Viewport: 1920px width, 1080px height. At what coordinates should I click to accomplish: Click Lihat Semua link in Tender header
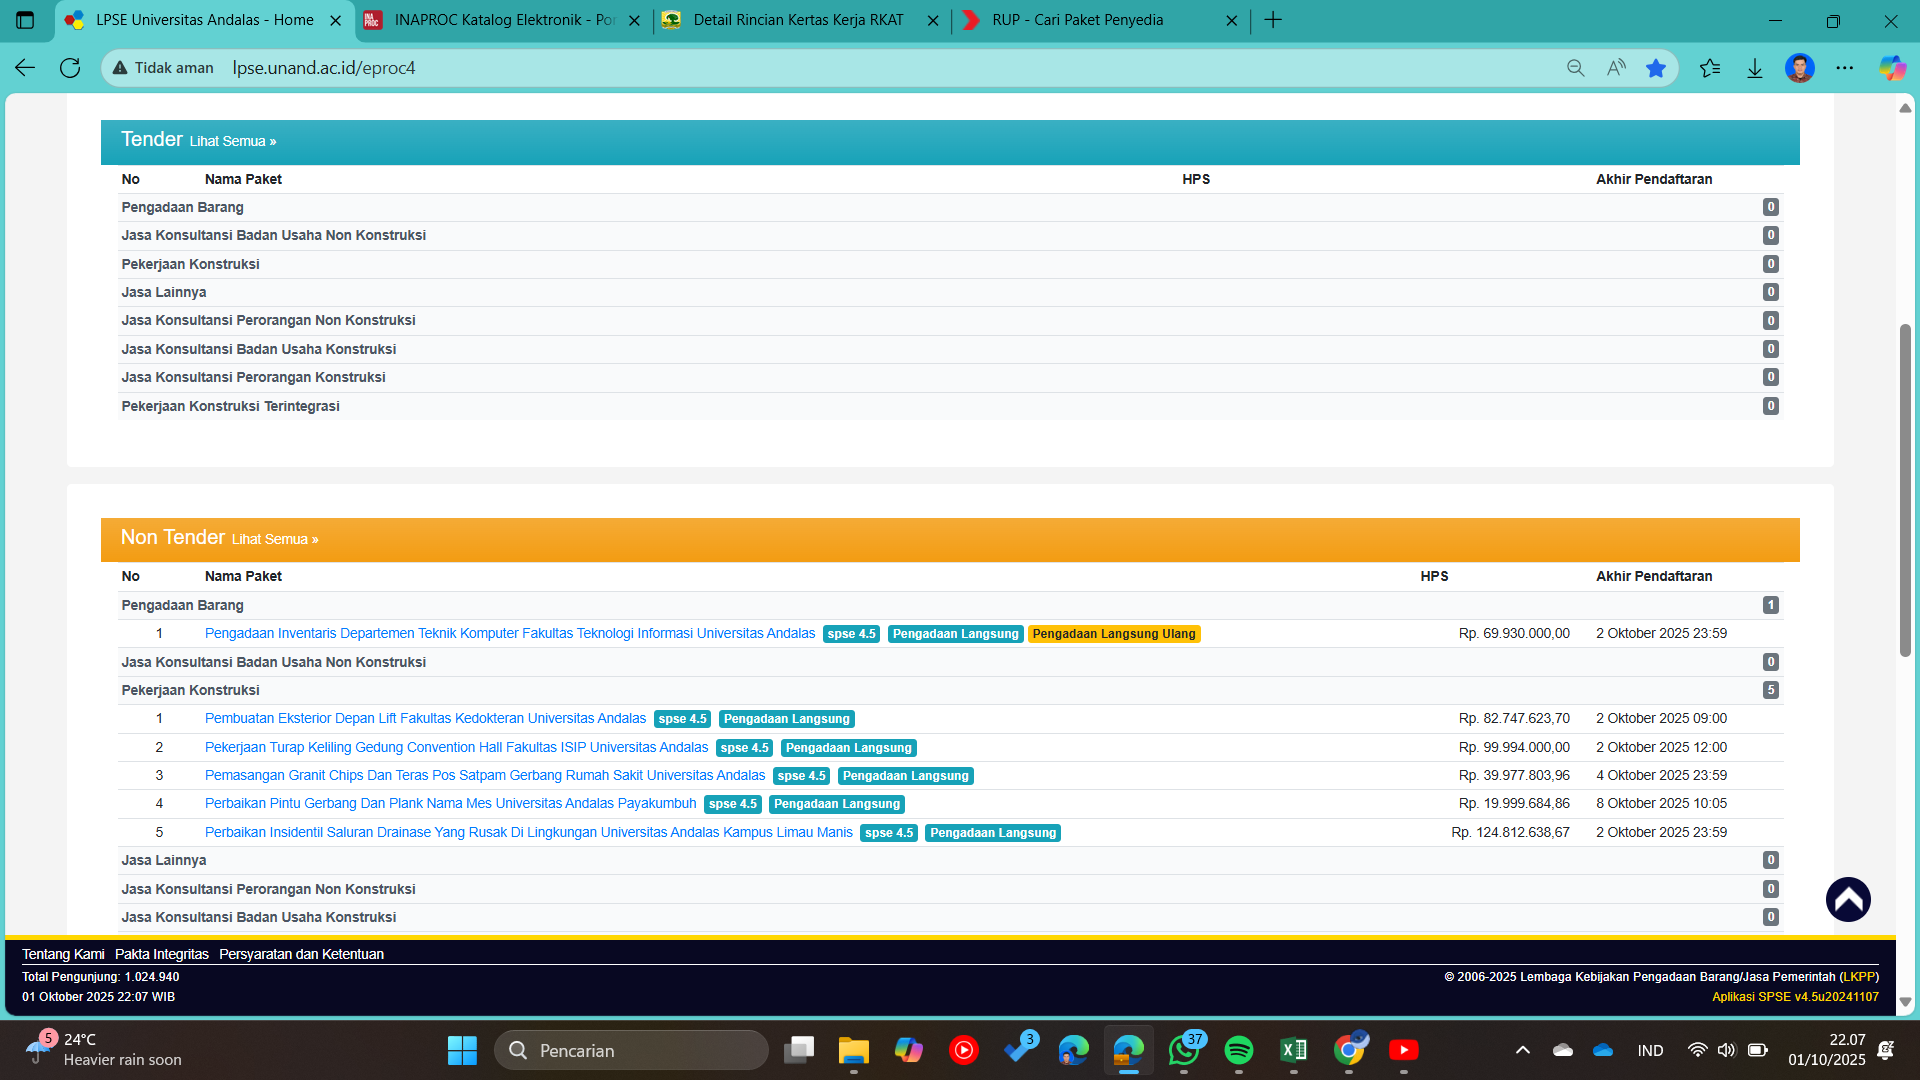232,141
